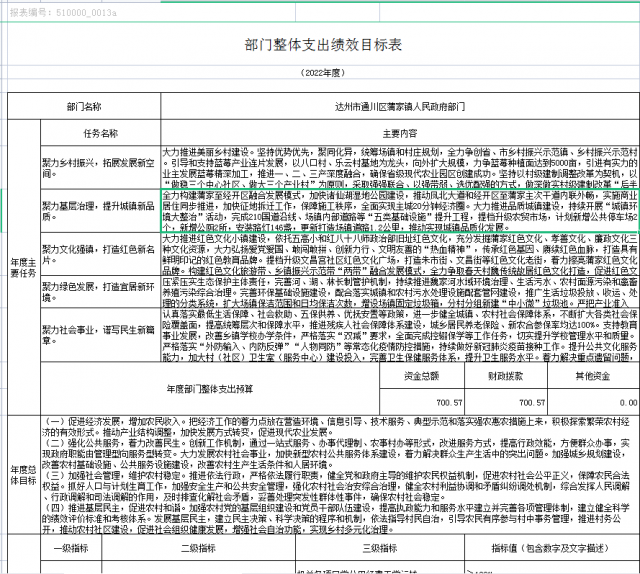This screenshot has height=574, width=640.
Task: Select the 三级指标 column header
Action: point(380,548)
